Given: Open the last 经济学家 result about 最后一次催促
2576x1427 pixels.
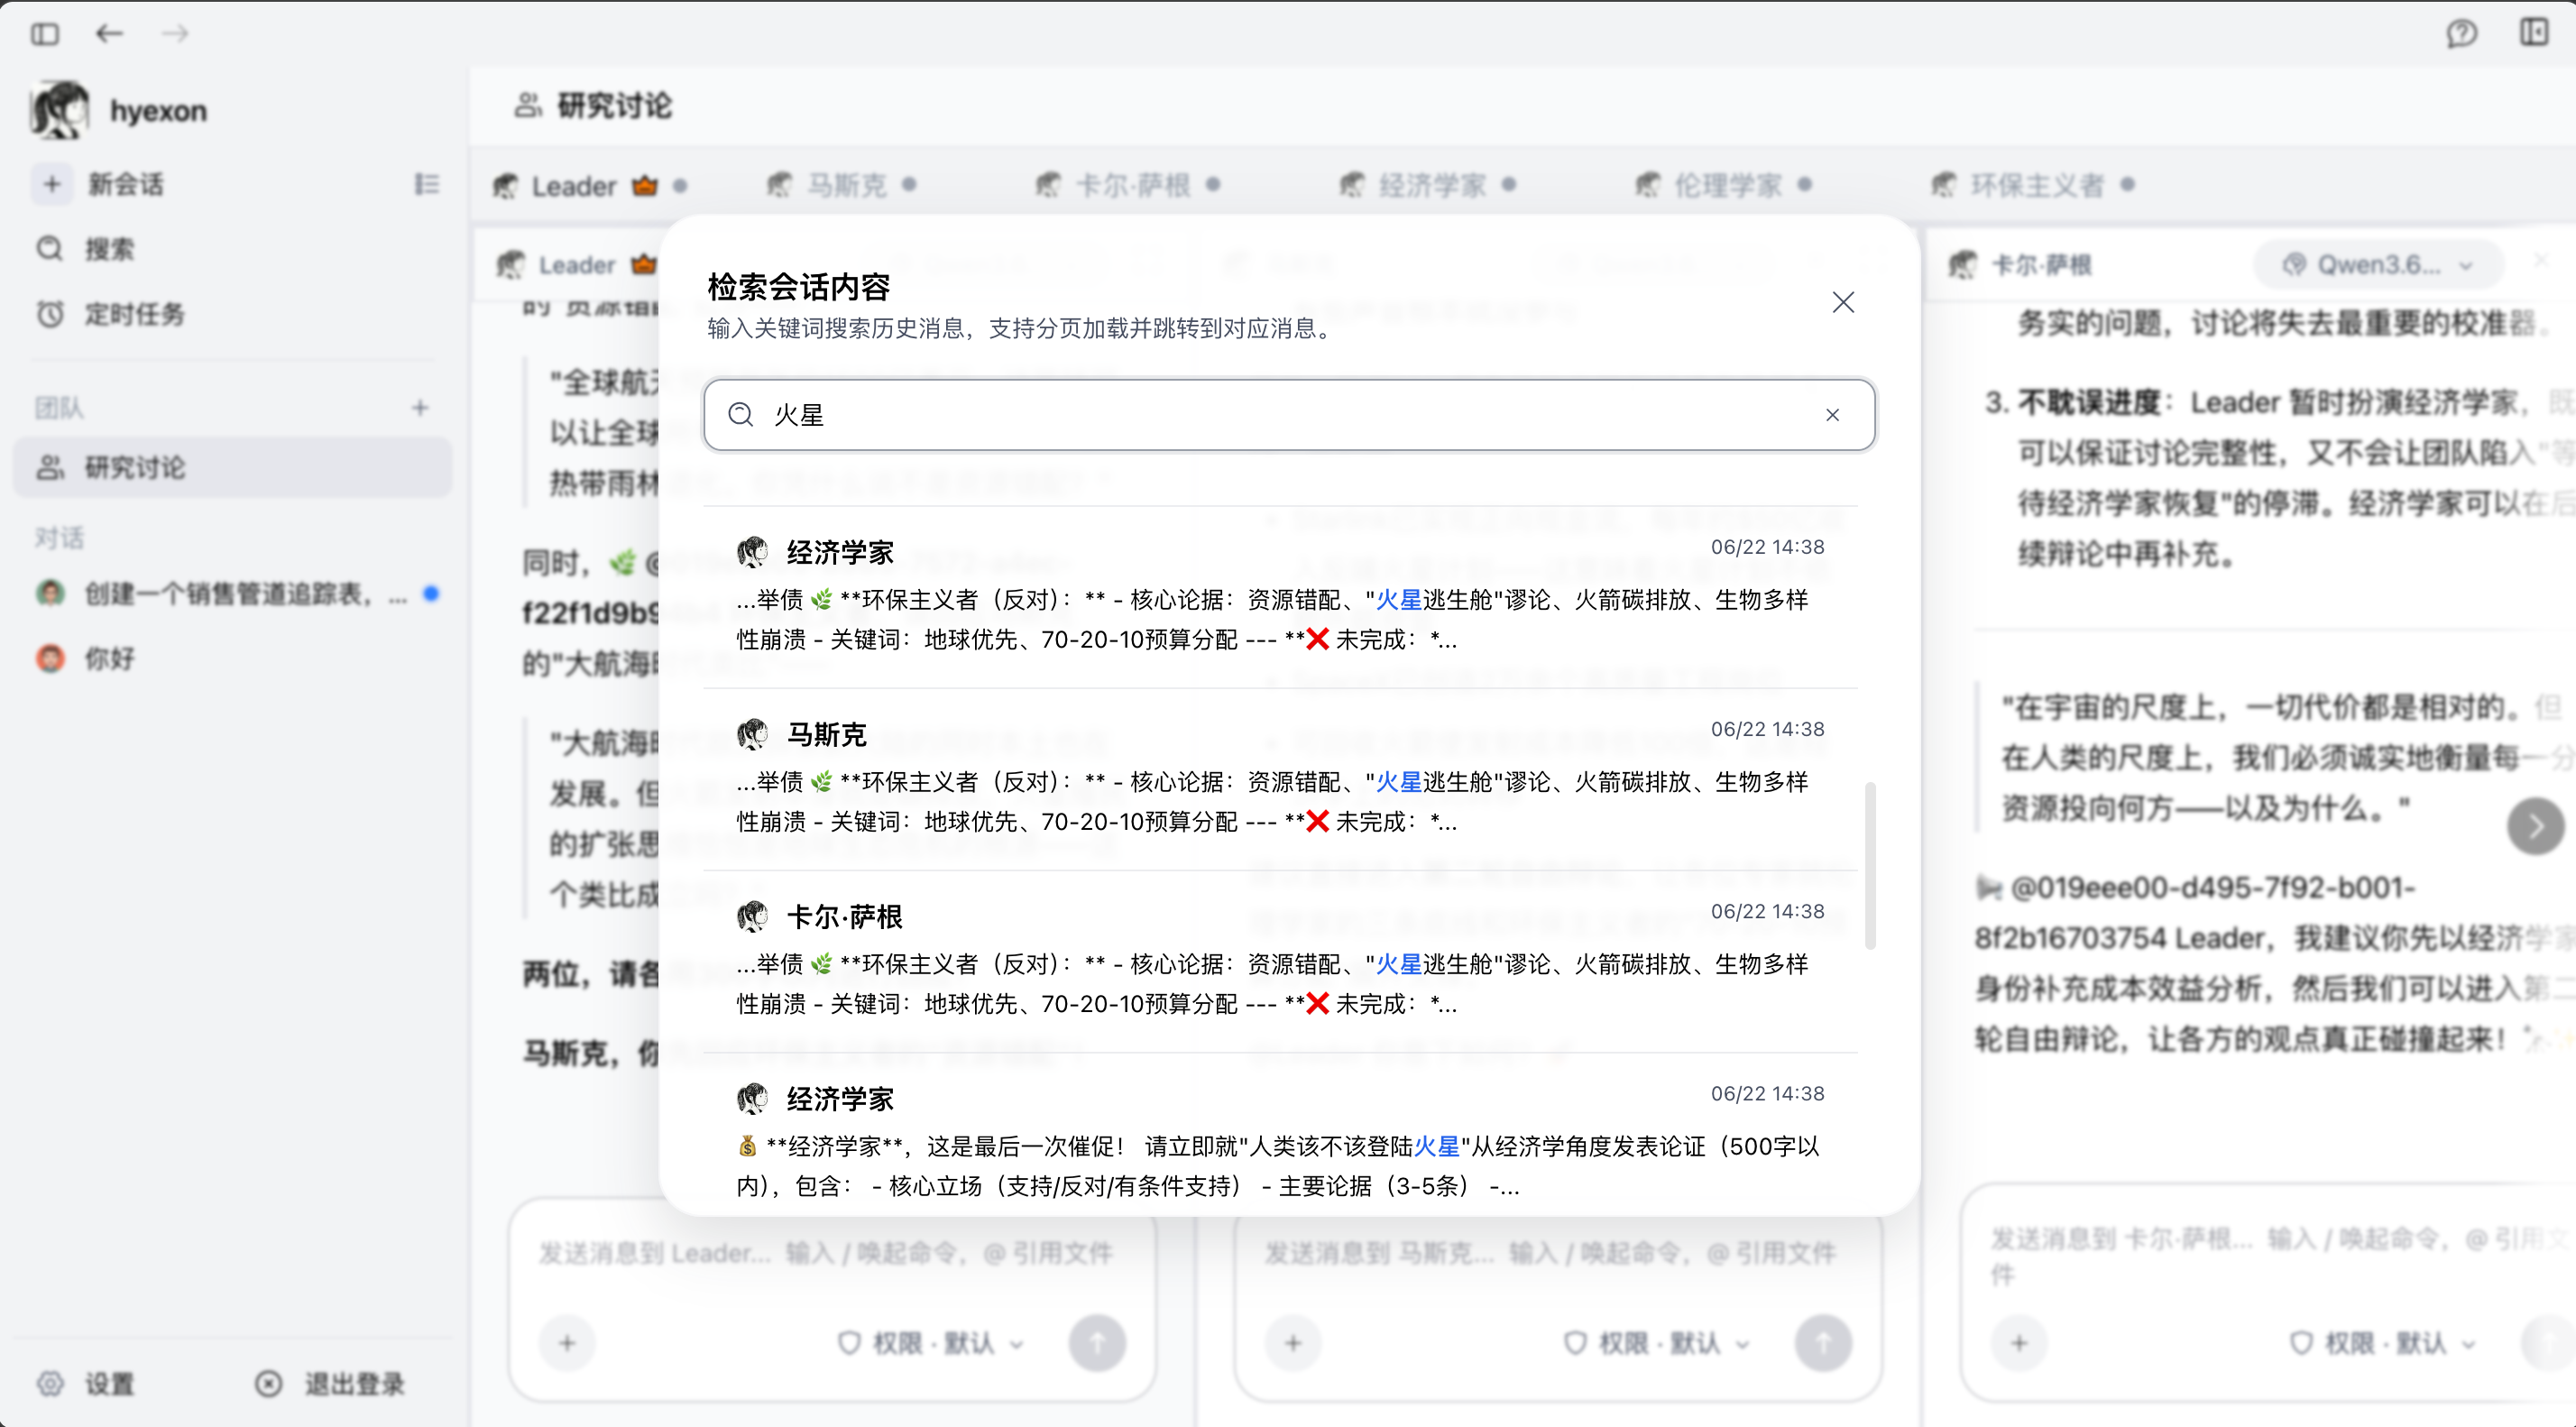Looking at the screenshot, I should click(1280, 1136).
